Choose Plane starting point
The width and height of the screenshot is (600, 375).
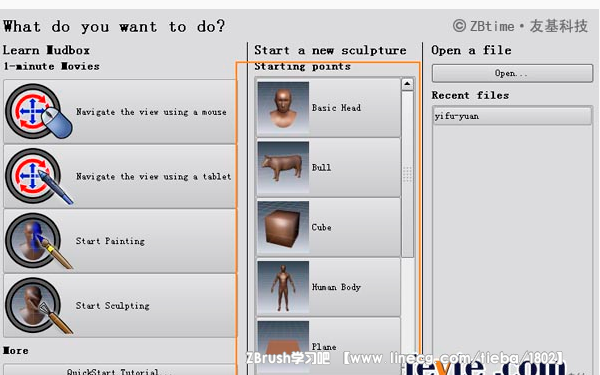coord(328,346)
